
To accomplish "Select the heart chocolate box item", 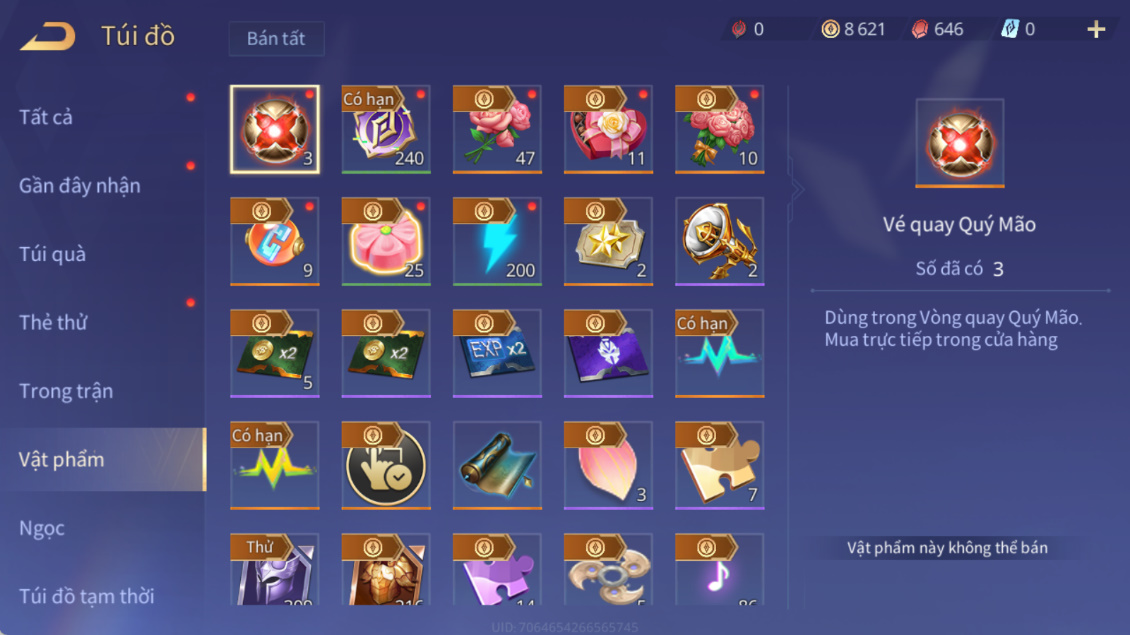I will 608,130.
